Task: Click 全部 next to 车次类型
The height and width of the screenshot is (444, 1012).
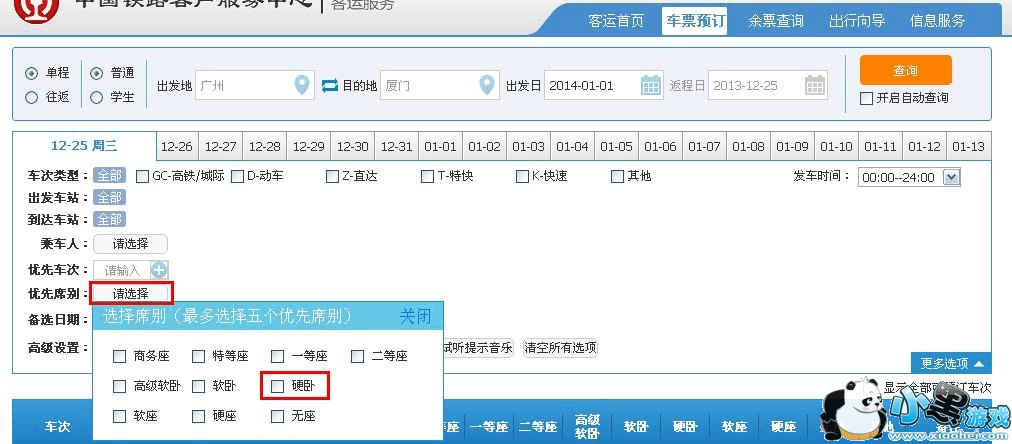Action: click(x=109, y=176)
